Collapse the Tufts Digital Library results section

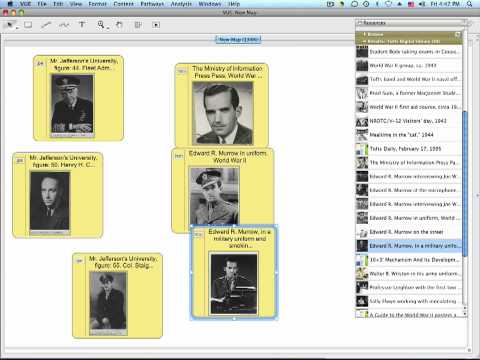[x=364, y=41]
